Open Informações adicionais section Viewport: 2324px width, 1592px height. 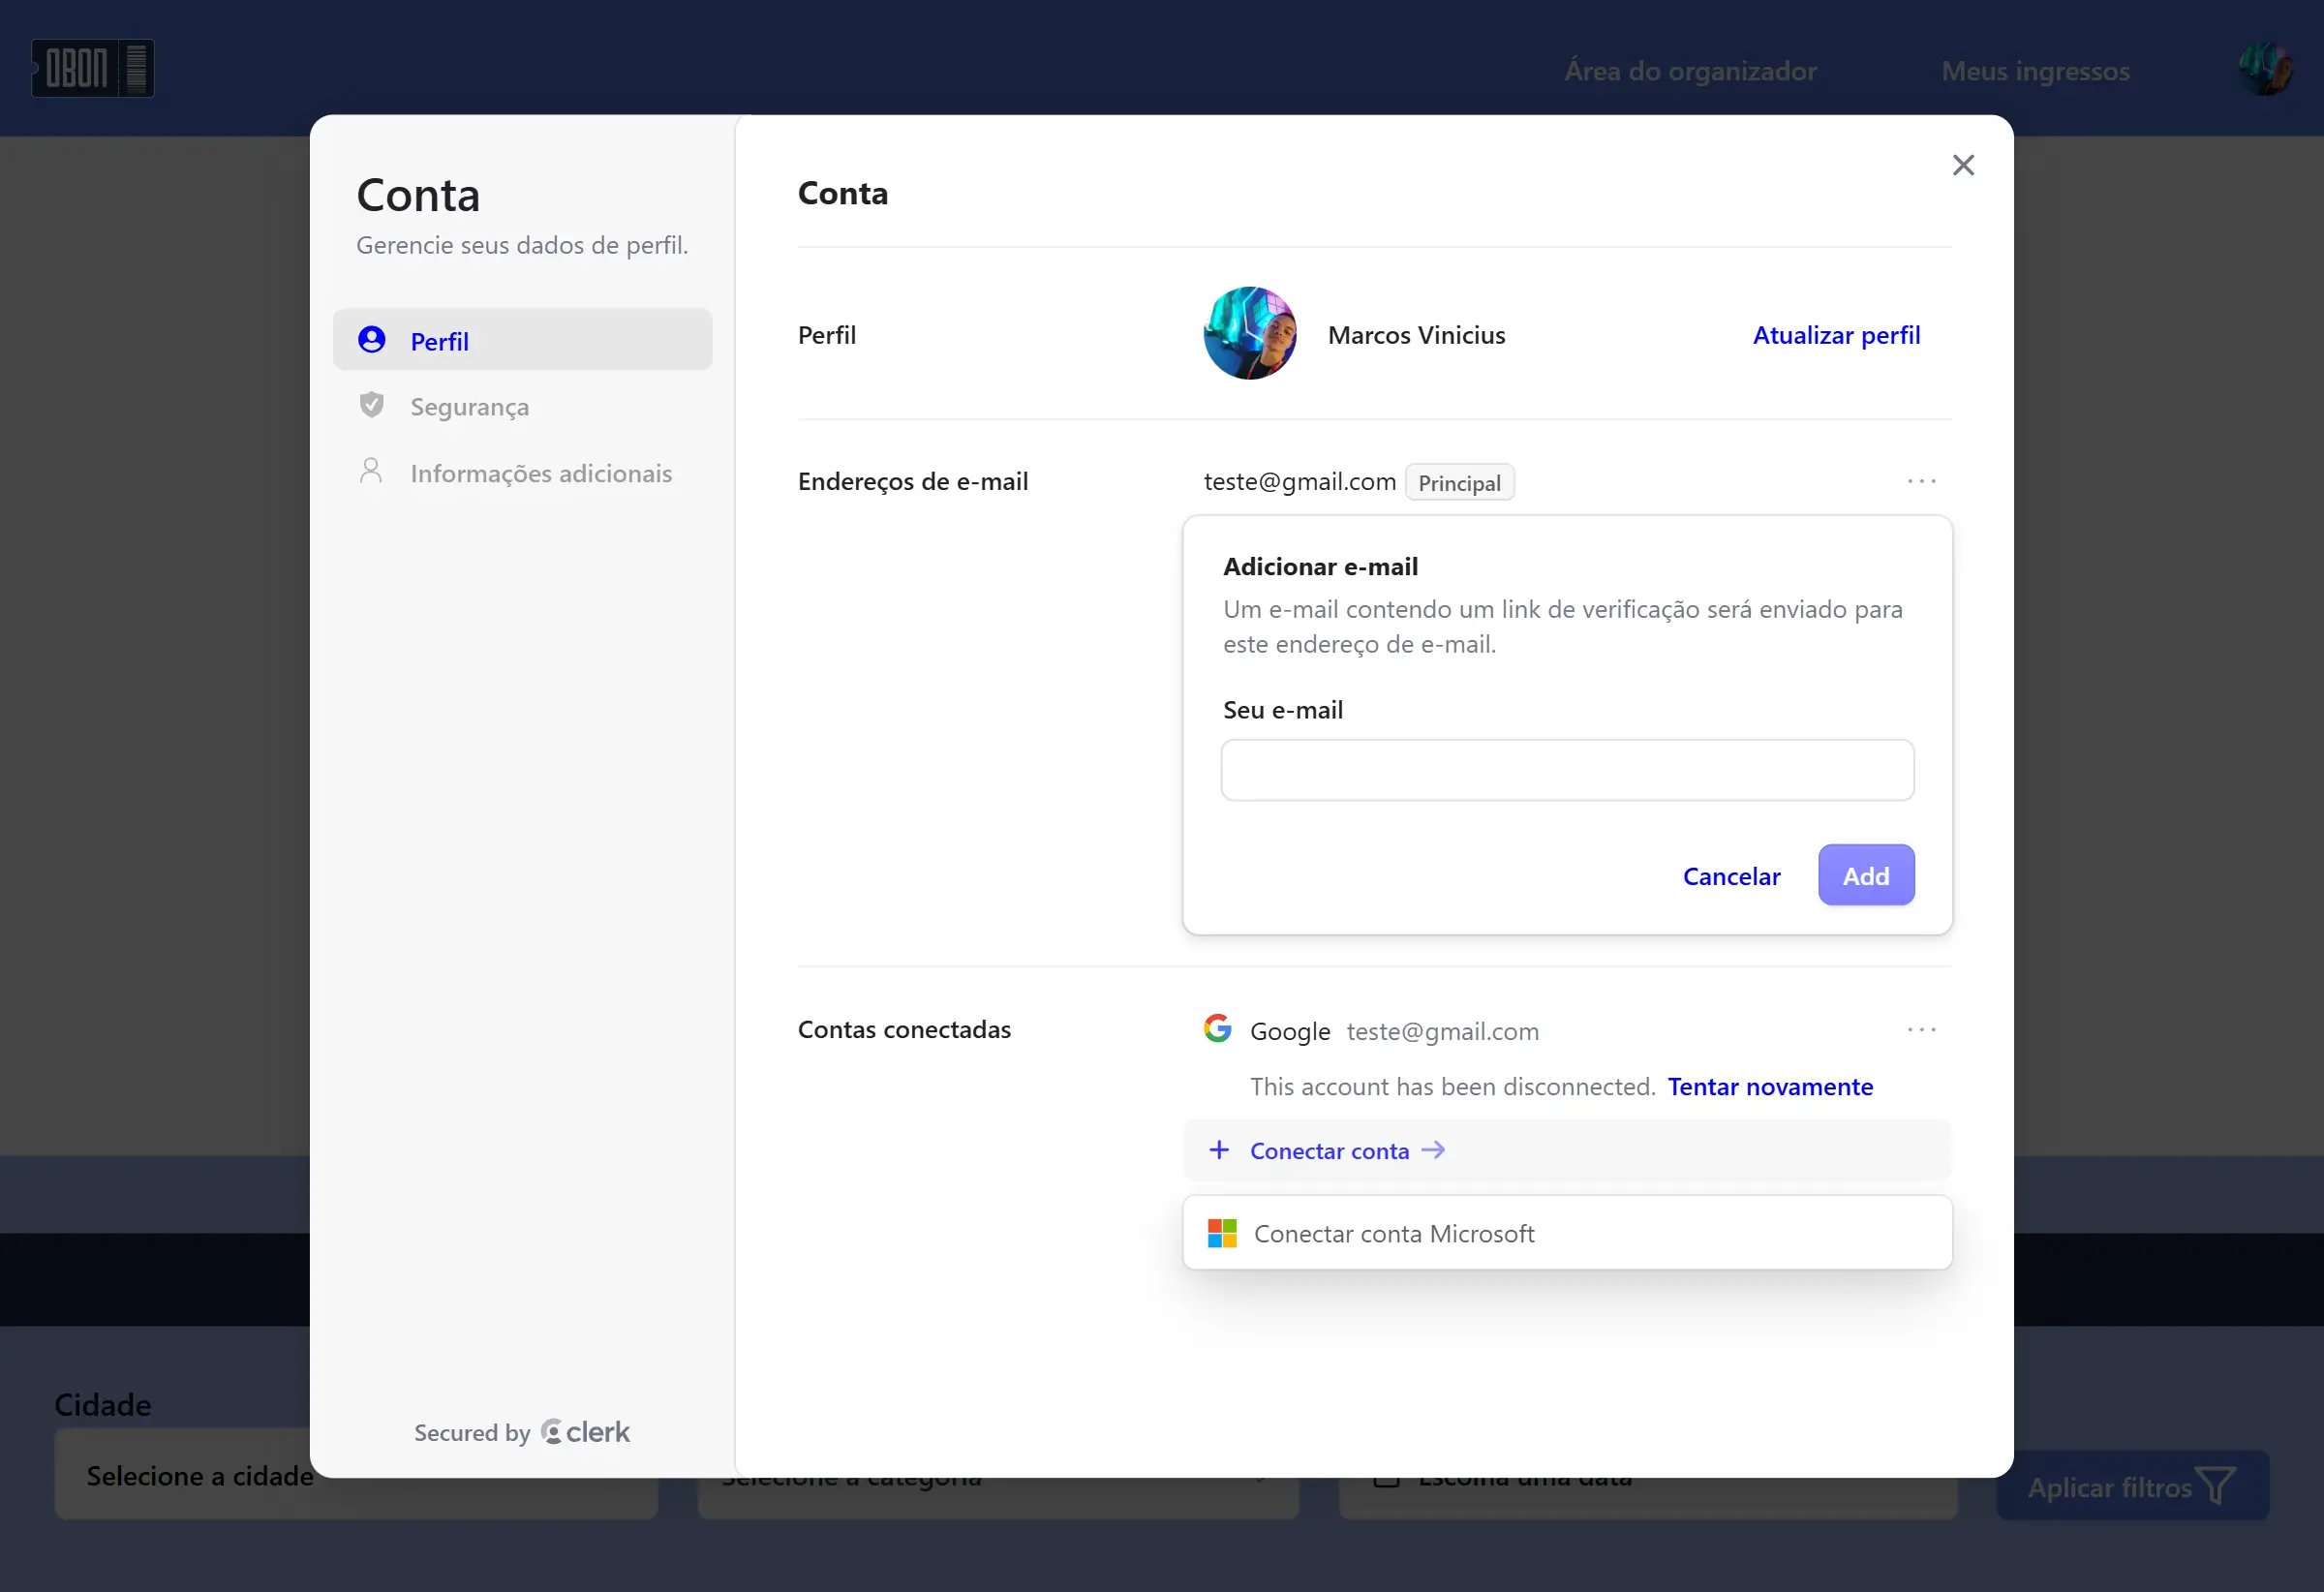coord(522,473)
